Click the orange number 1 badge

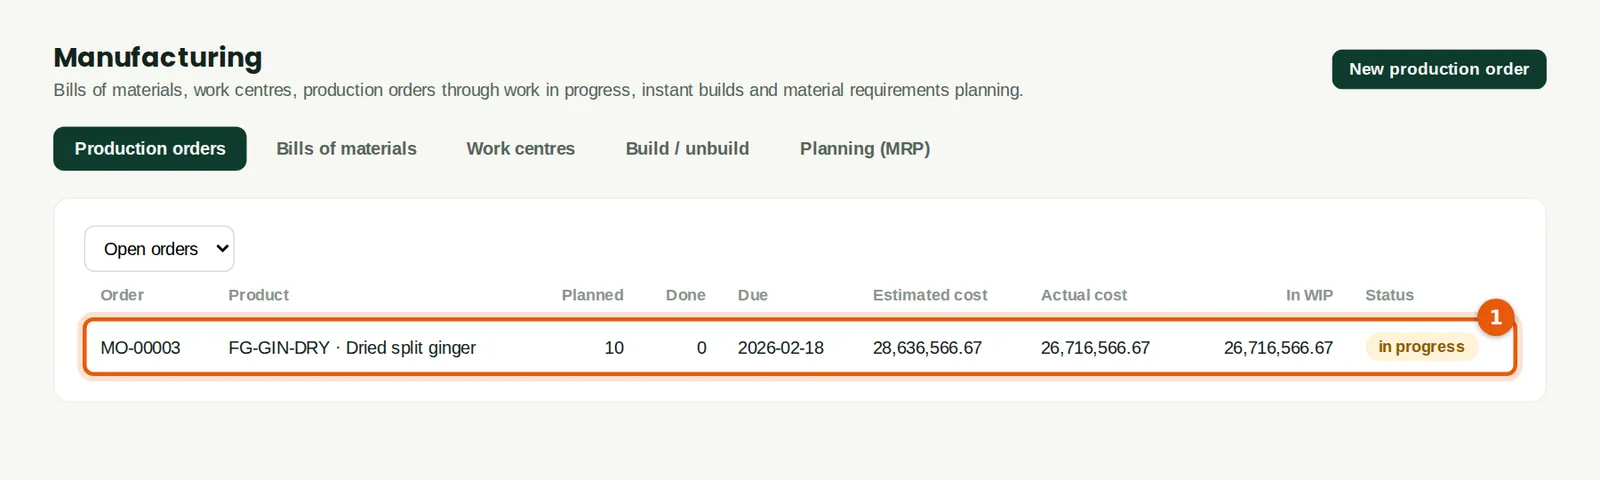tap(1495, 317)
